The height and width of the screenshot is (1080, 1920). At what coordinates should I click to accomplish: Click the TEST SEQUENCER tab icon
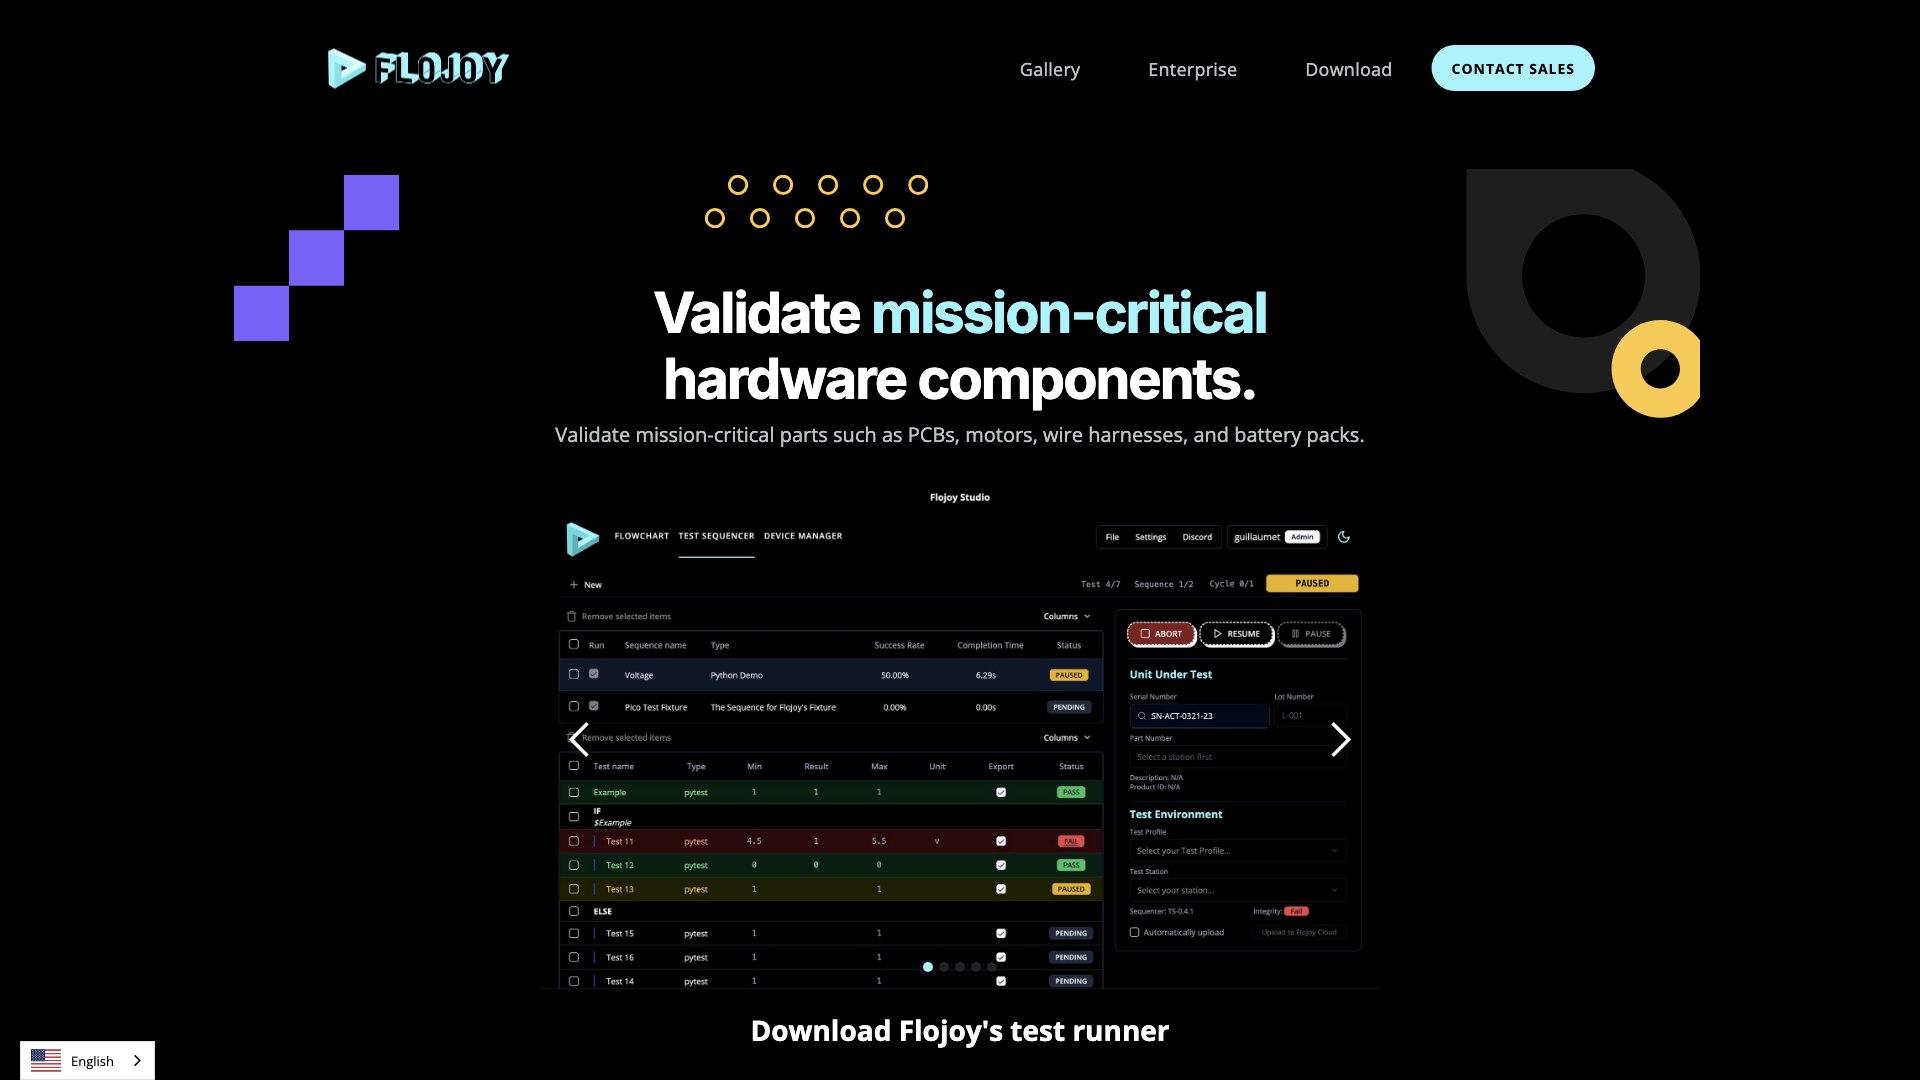(716, 535)
